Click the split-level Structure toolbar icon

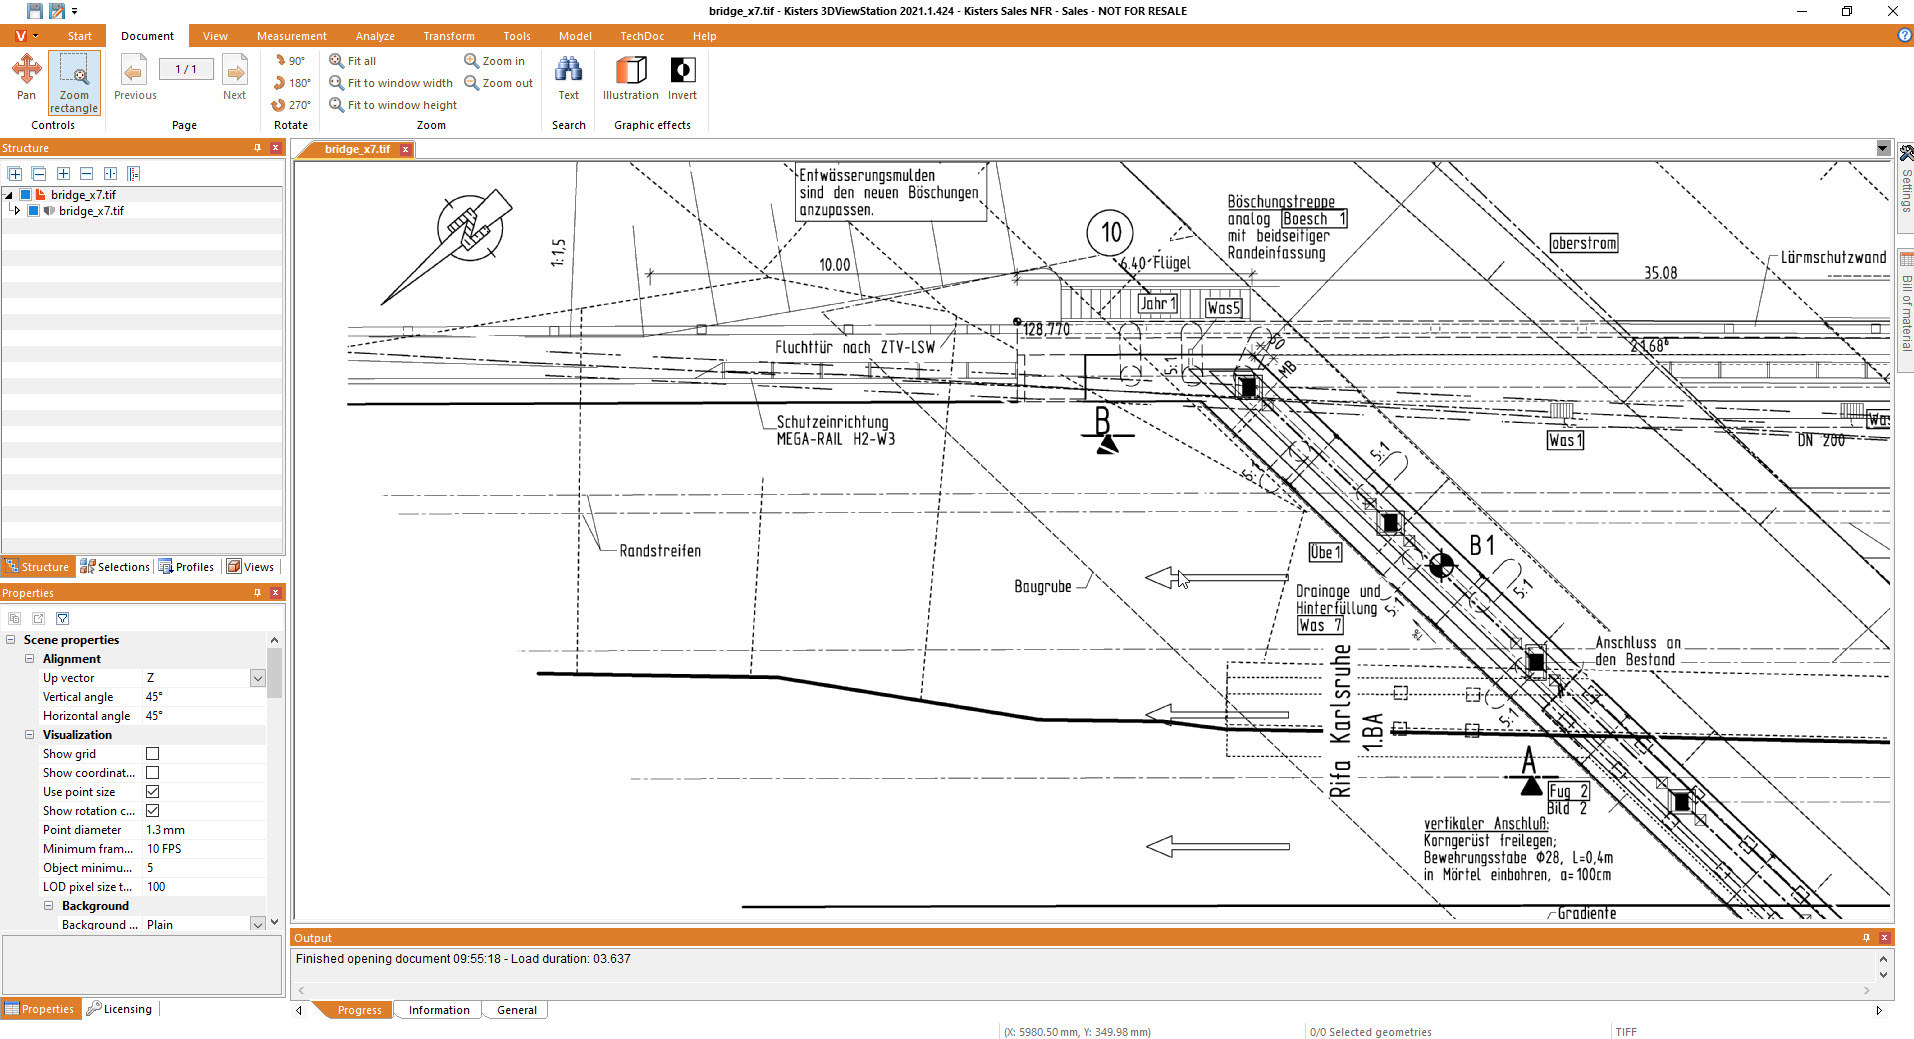pyautogui.click(x=111, y=174)
